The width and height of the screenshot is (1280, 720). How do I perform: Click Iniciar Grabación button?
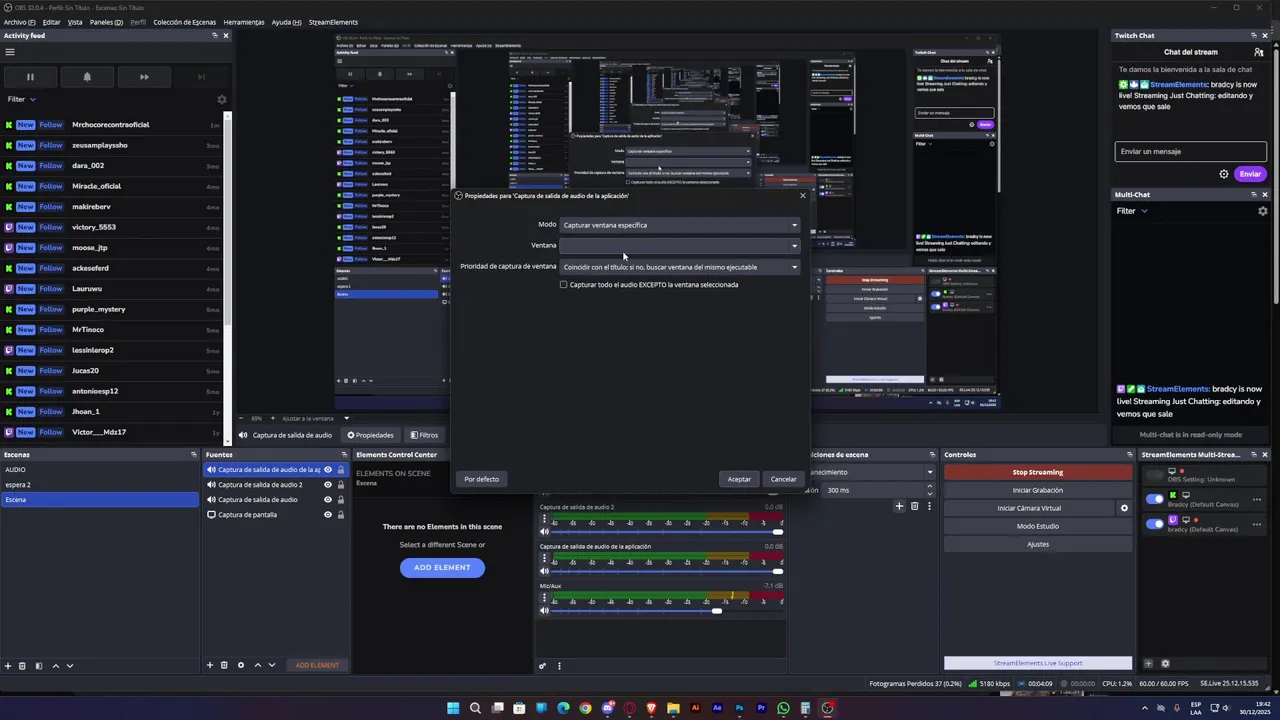pyautogui.click(x=1038, y=490)
